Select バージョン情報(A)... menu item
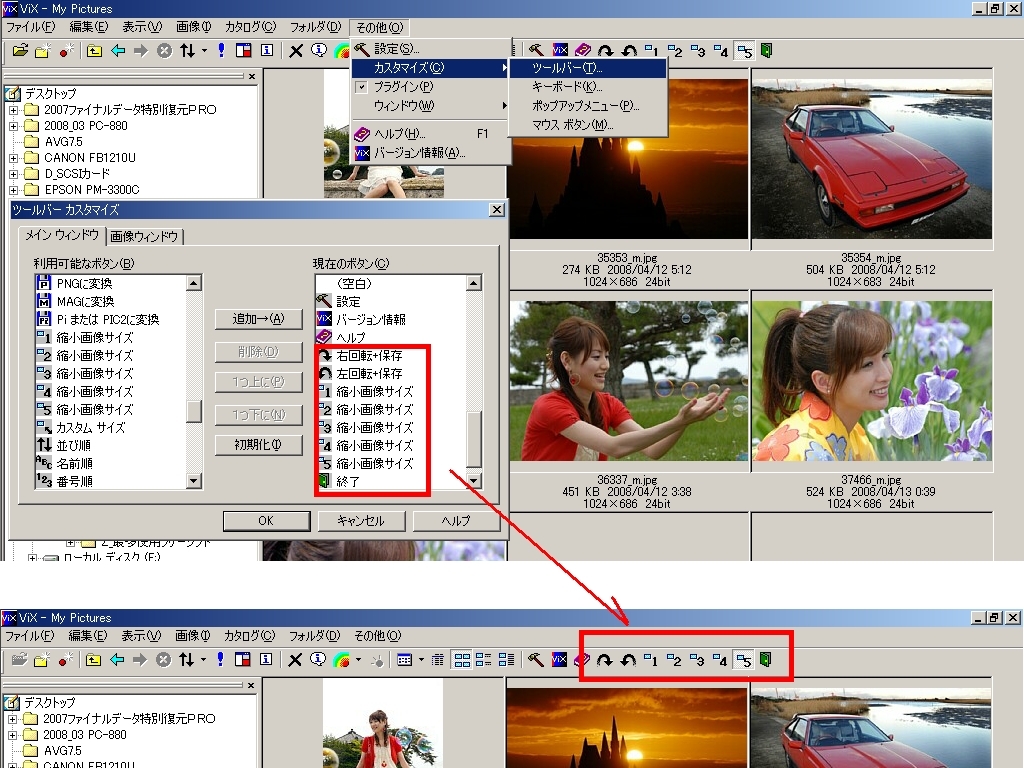1024x768 pixels. [x=430, y=153]
